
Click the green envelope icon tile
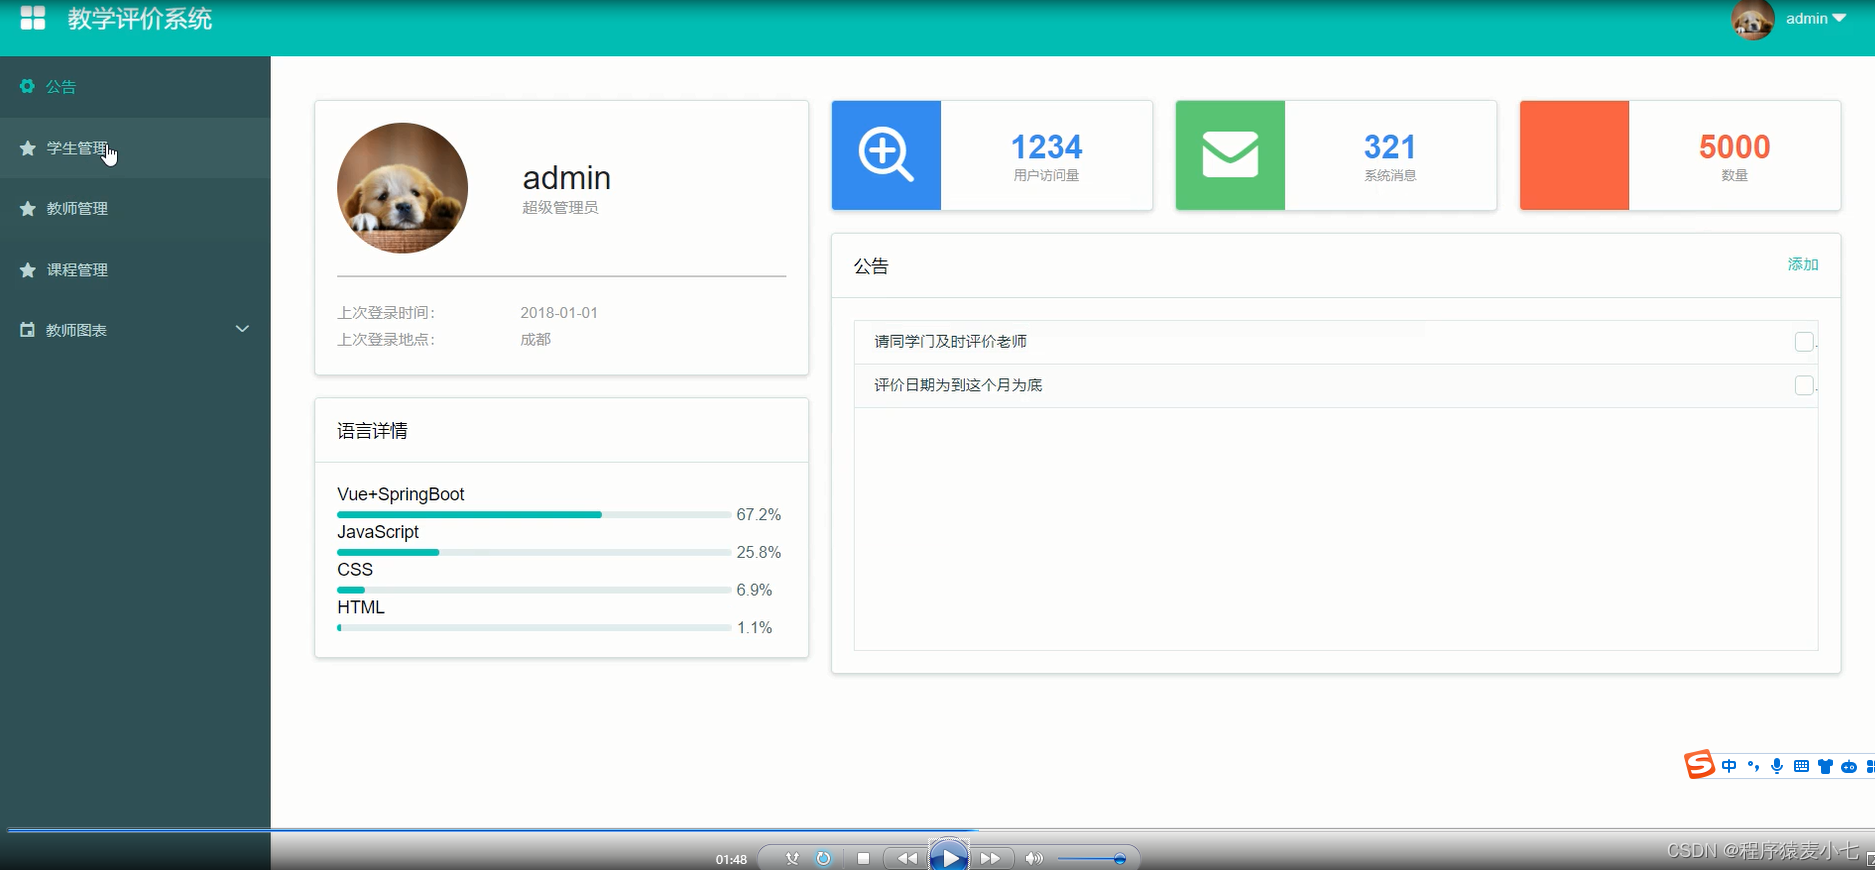[x=1230, y=155]
